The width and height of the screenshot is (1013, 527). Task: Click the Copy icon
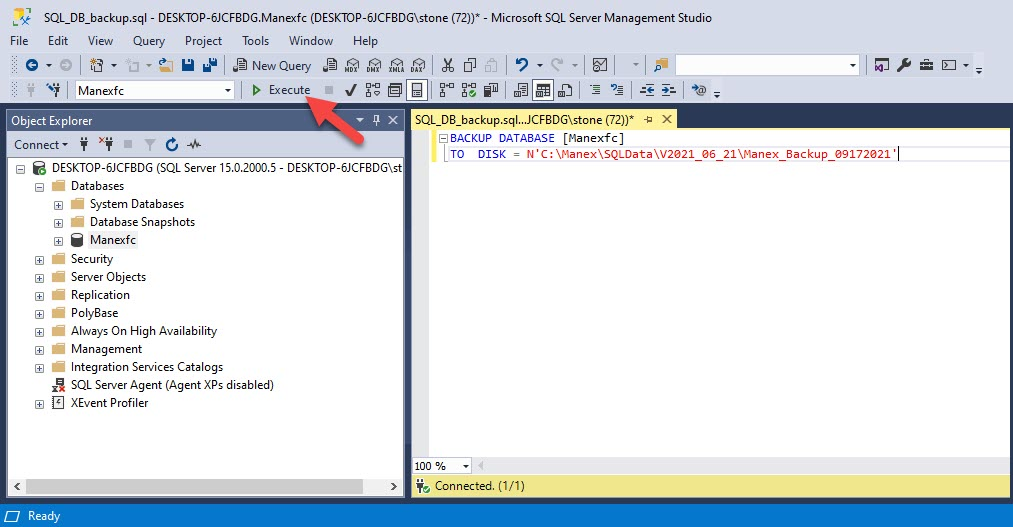point(470,65)
